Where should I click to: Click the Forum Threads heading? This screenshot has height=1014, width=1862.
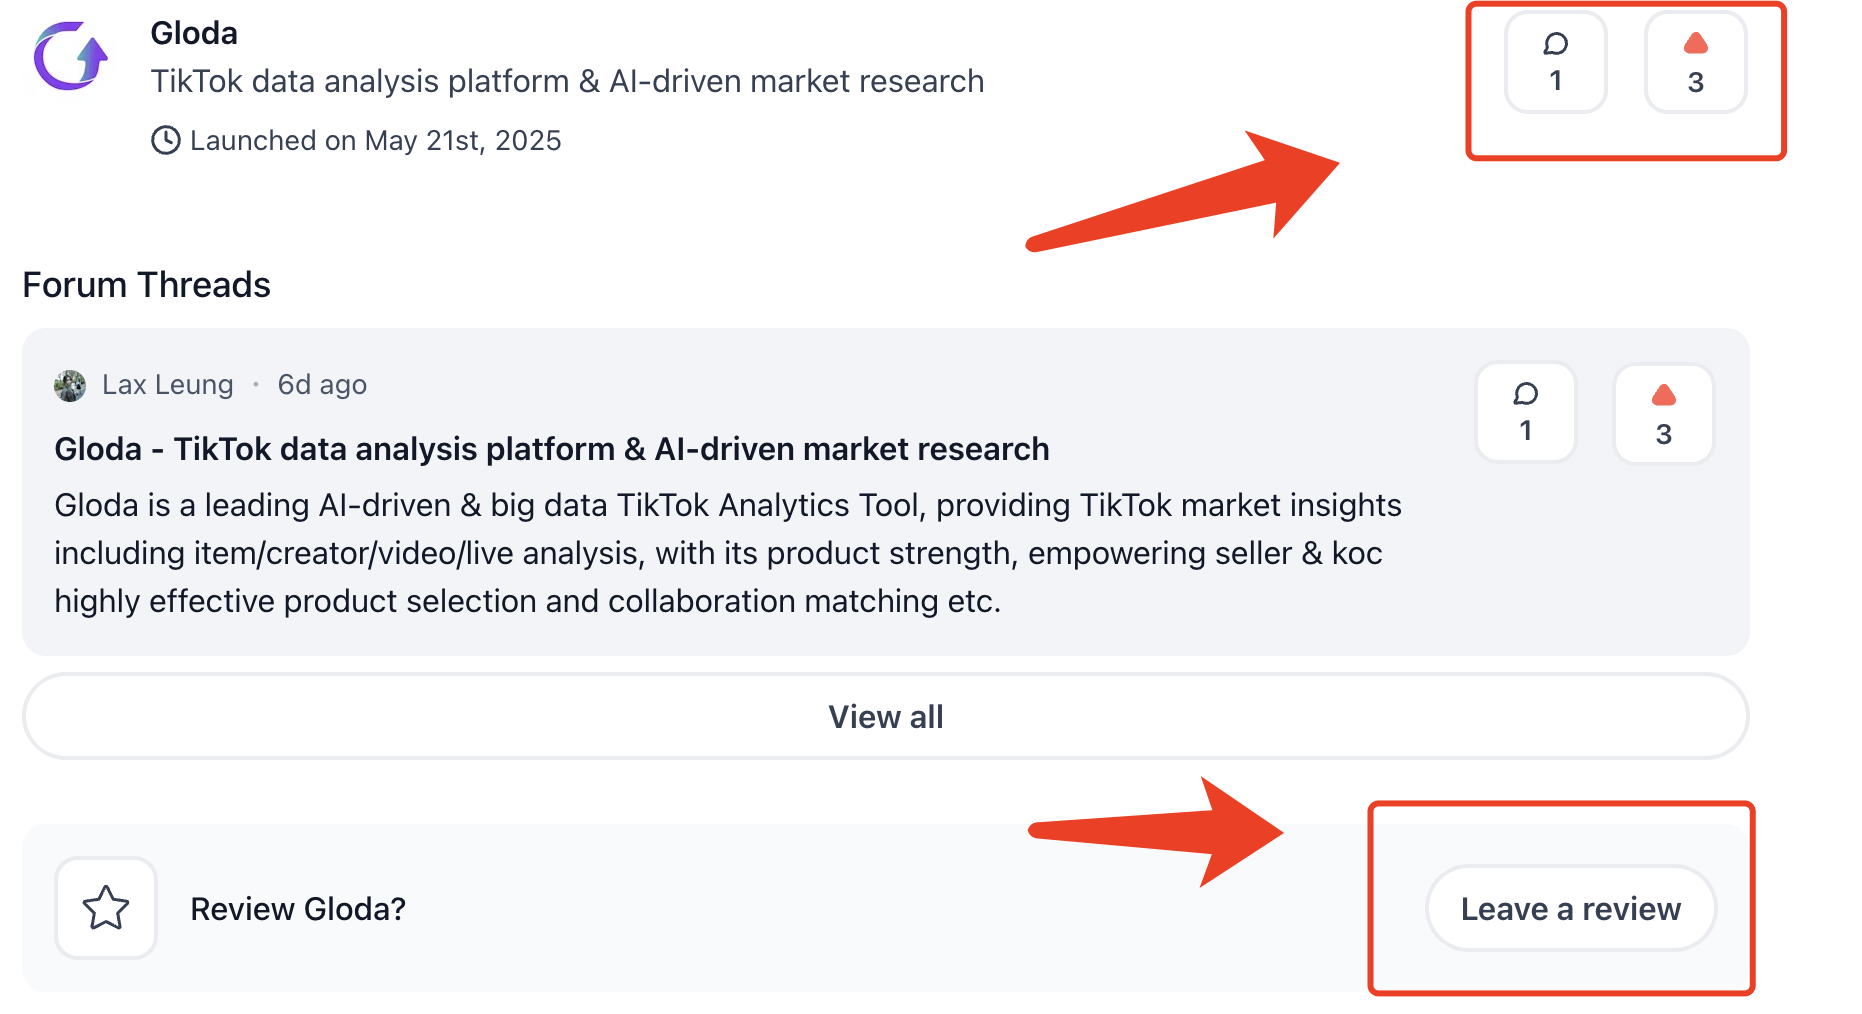[147, 285]
